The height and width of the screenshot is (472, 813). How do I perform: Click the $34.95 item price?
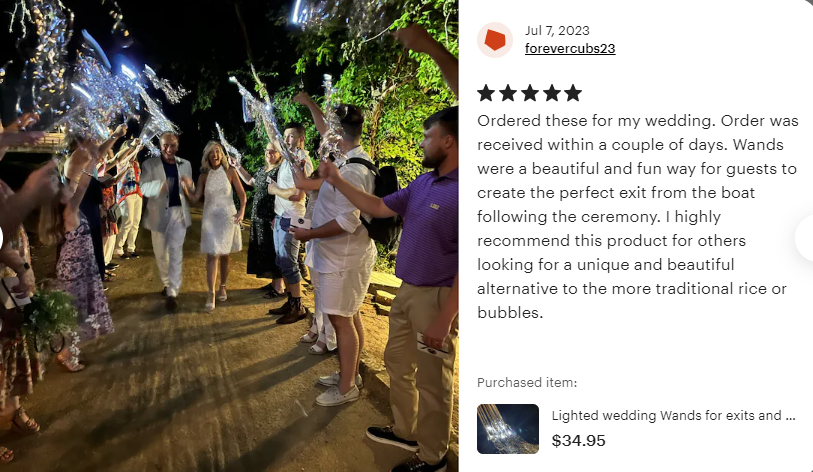coord(578,441)
